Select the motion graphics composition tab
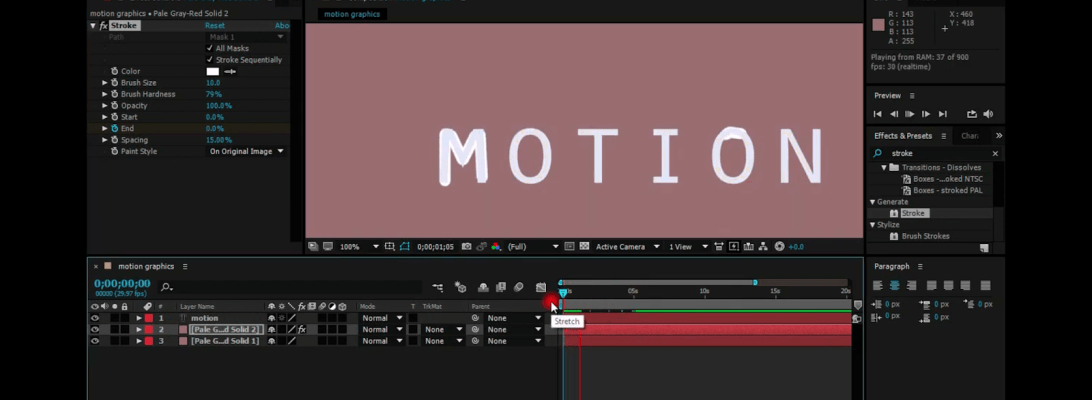Image resolution: width=1092 pixels, height=400 pixels. (352, 14)
